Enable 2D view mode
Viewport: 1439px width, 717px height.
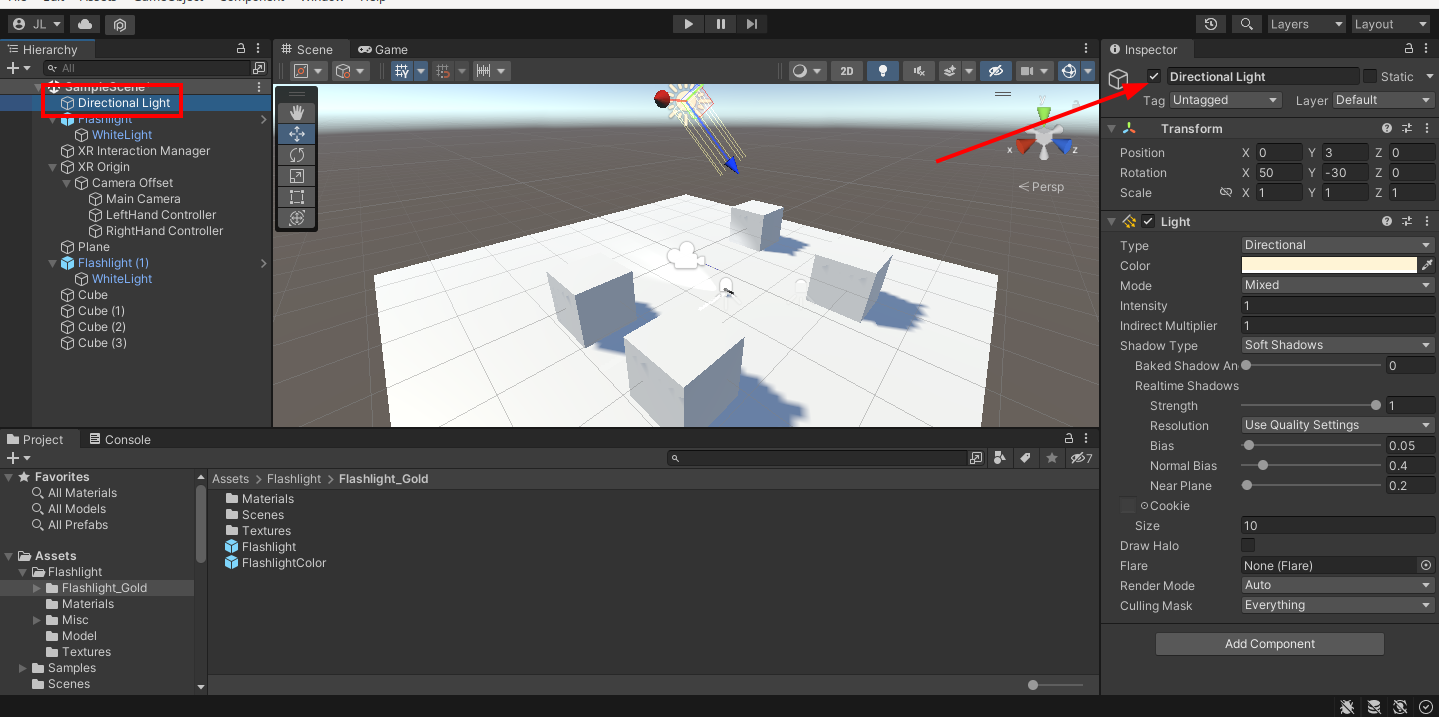[x=846, y=70]
